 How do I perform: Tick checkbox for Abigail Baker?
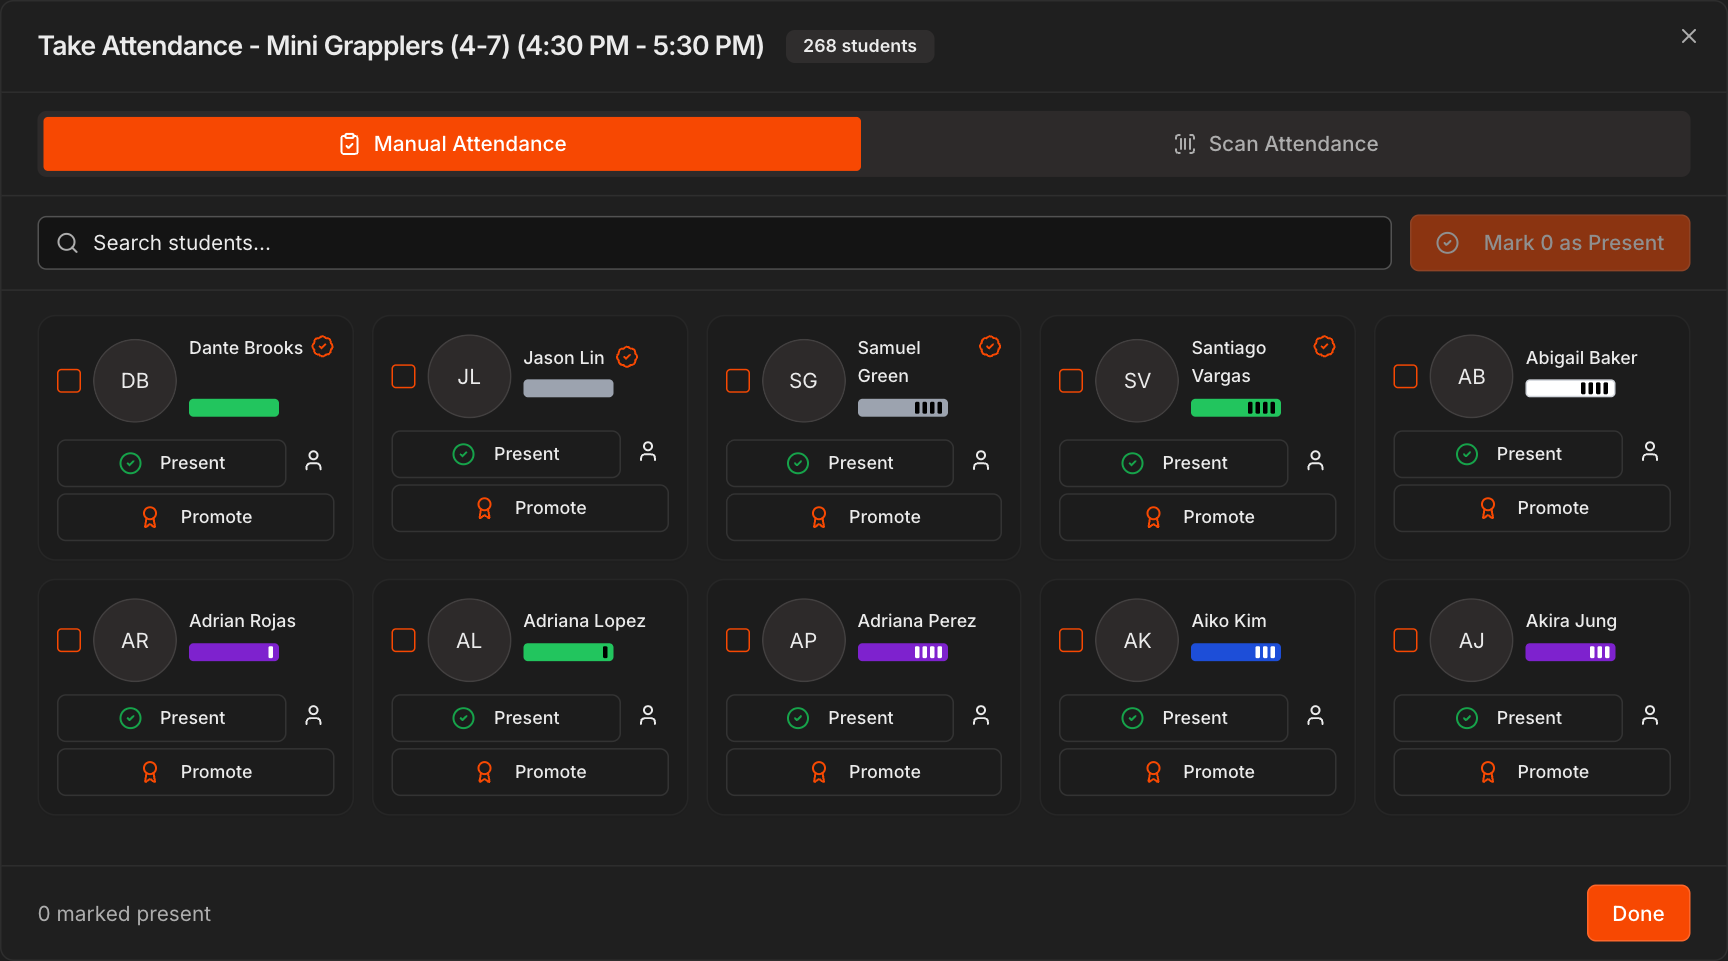point(1406,376)
